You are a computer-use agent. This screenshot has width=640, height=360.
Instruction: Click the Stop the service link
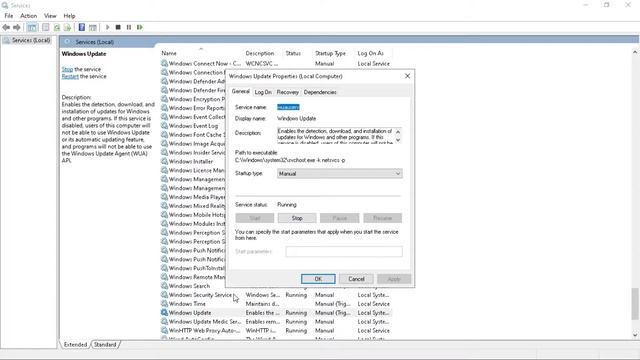(x=67, y=69)
